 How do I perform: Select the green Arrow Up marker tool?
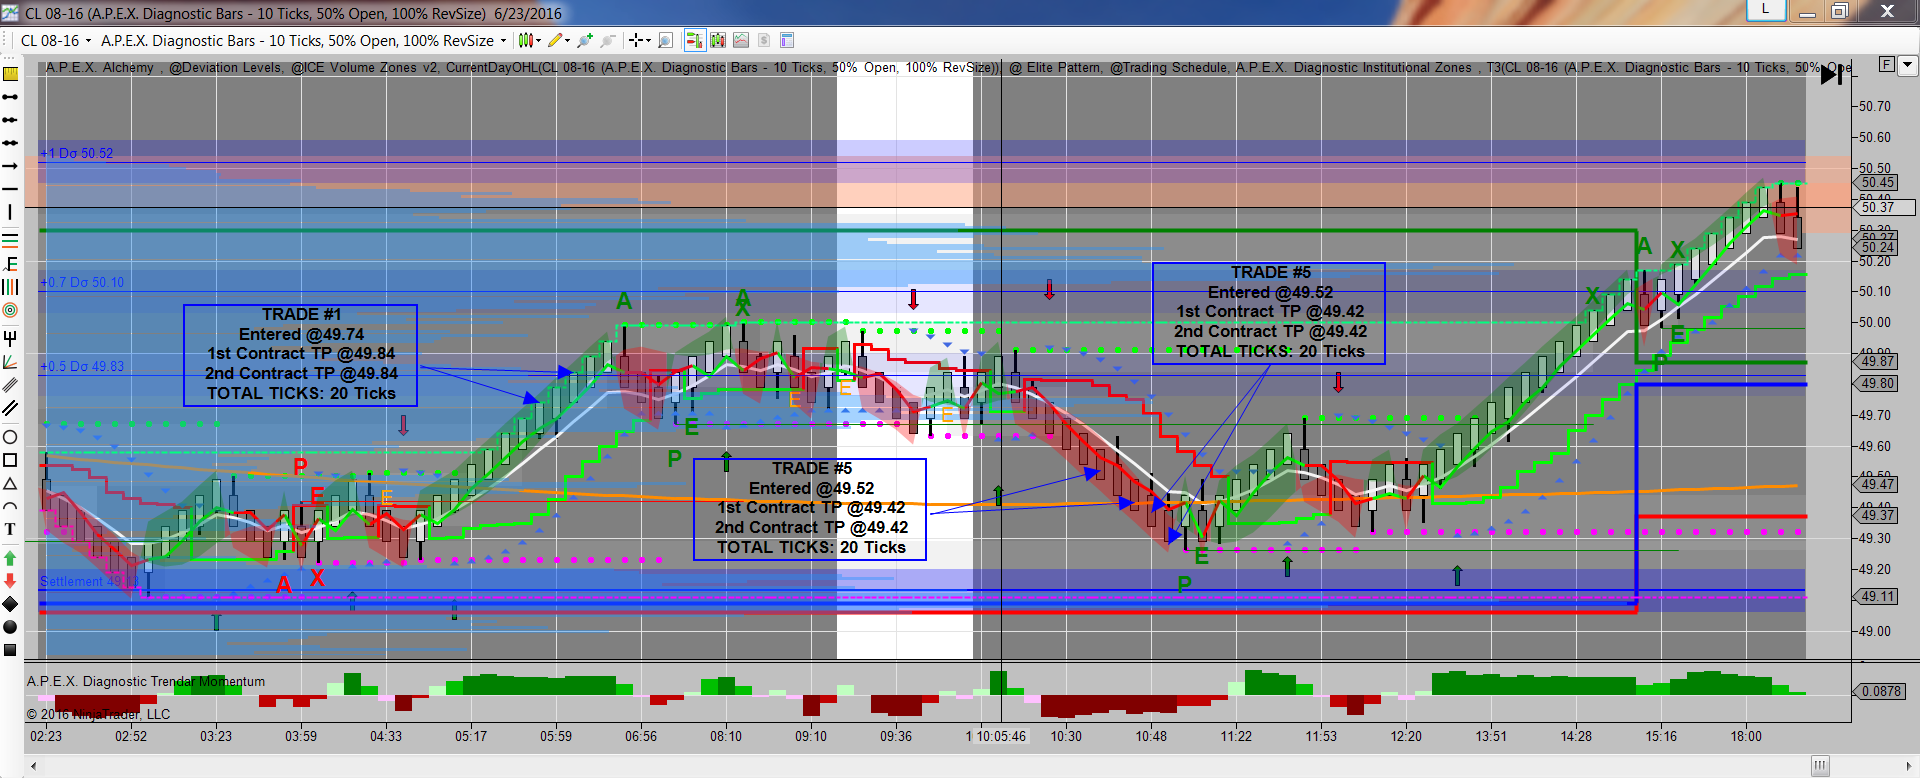10,558
